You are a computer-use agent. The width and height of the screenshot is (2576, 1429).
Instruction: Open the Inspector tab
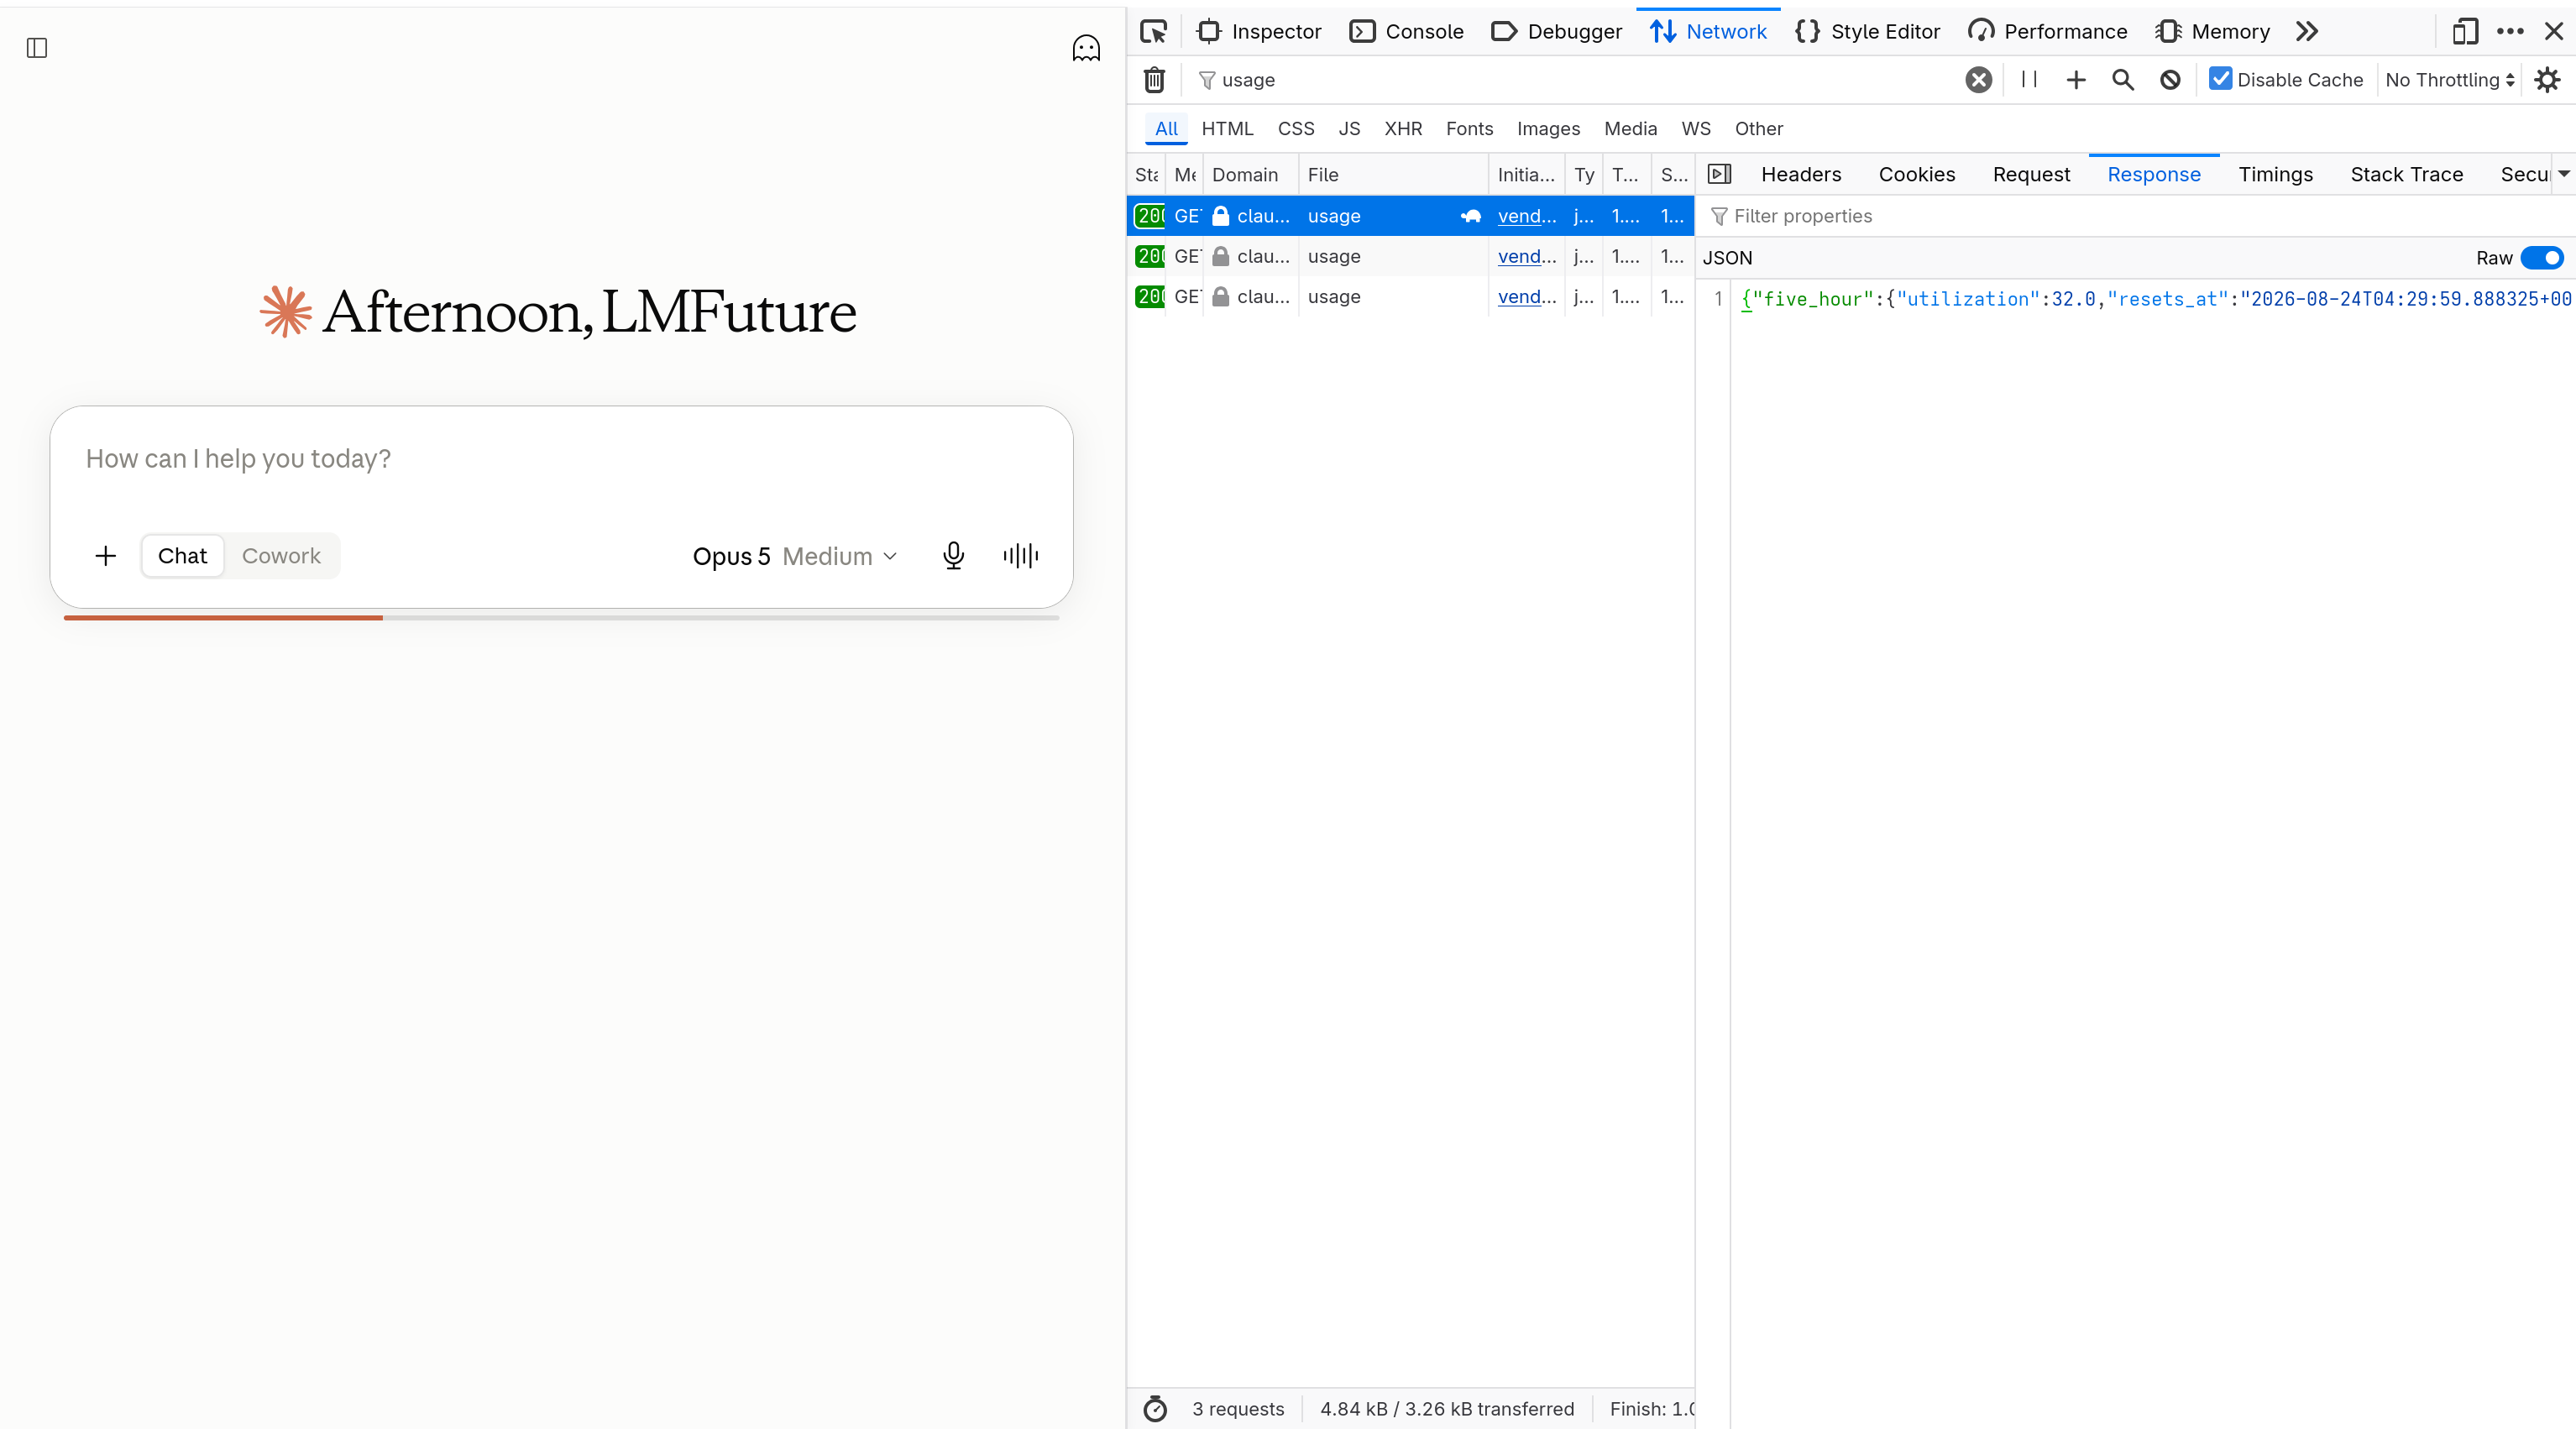tap(1259, 31)
